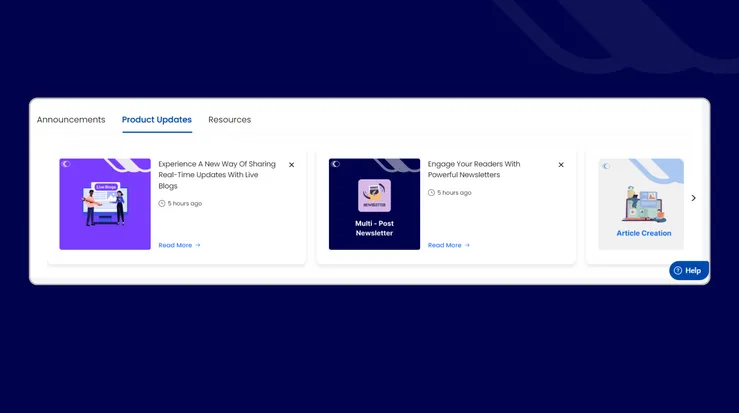Click the clock icon on Newsletters card
The height and width of the screenshot is (413, 739).
point(432,192)
